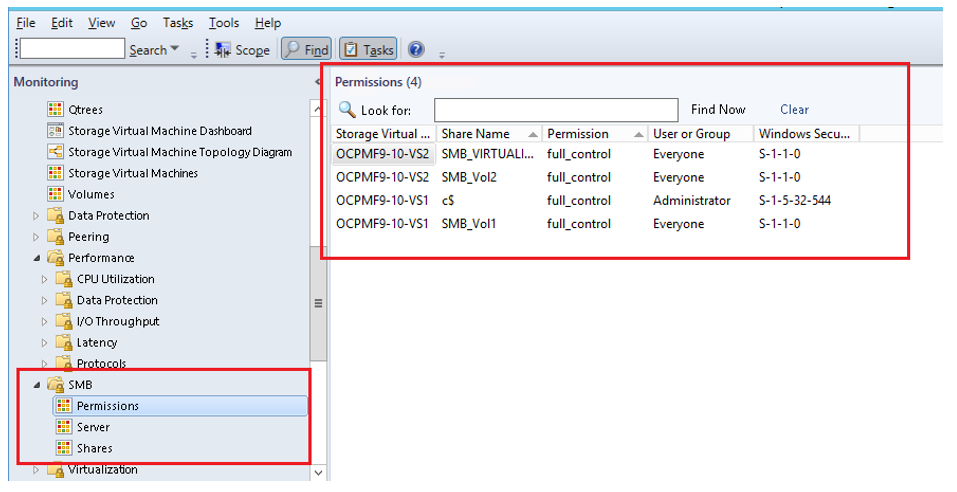
Task: Sort by Windows Secu... column header
Action: [806, 134]
